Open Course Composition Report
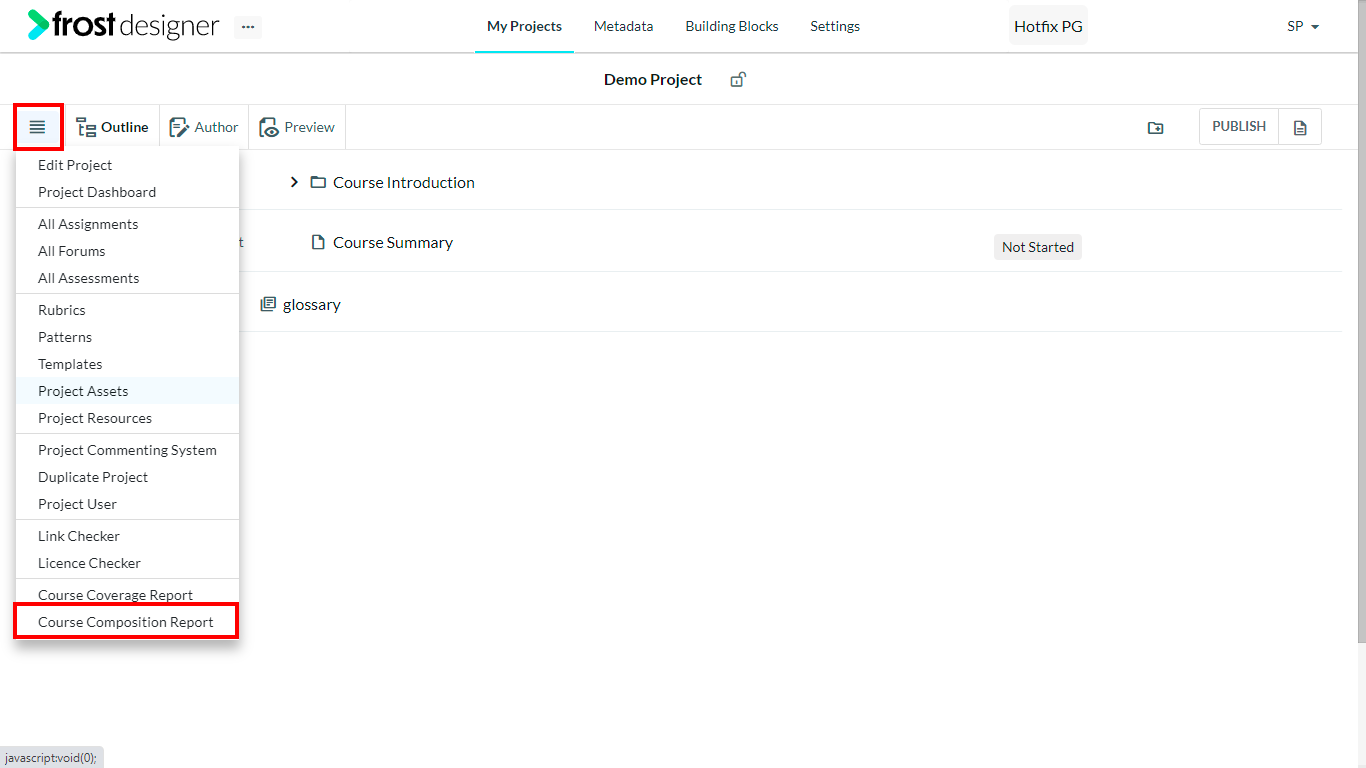The width and height of the screenshot is (1366, 768). (127, 622)
